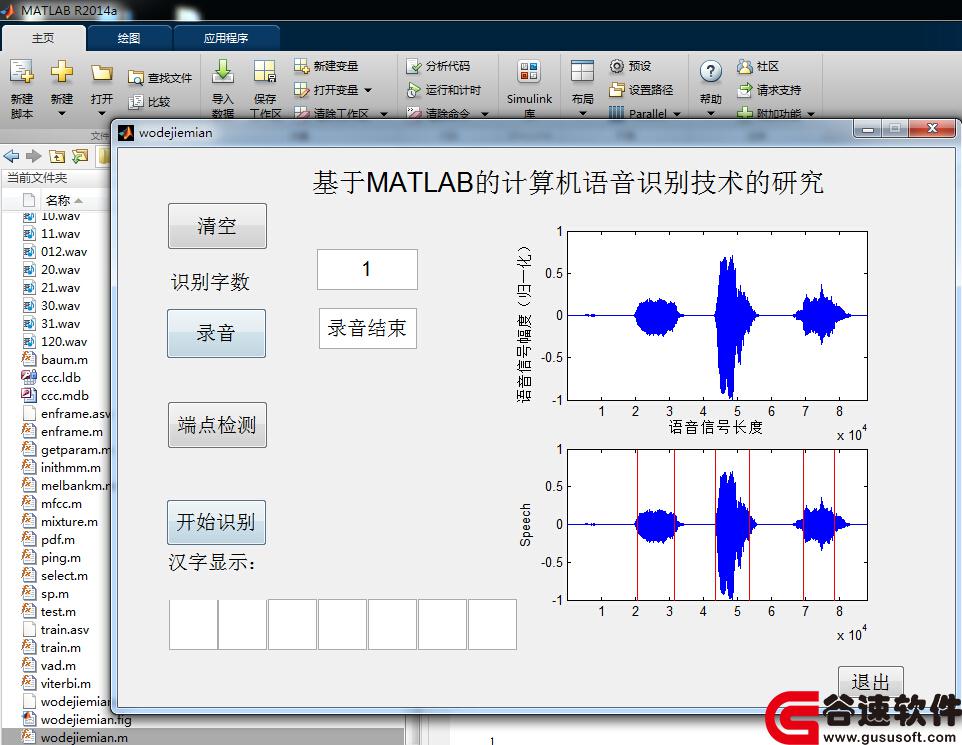
Task: Expand the Clear Commands (清除命令) dropdown arrow
Action: tap(485, 114)
